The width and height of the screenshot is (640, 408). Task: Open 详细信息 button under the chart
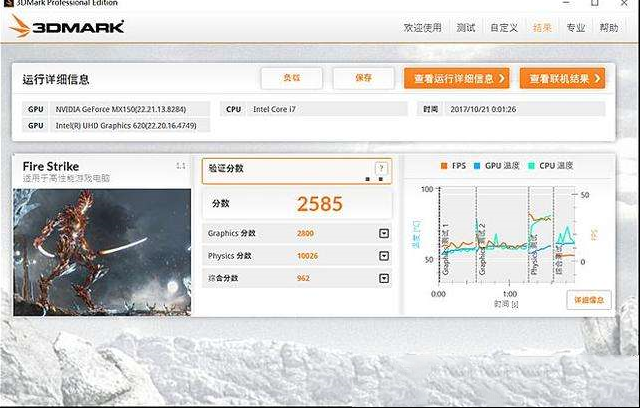click(x=589, y=300)
